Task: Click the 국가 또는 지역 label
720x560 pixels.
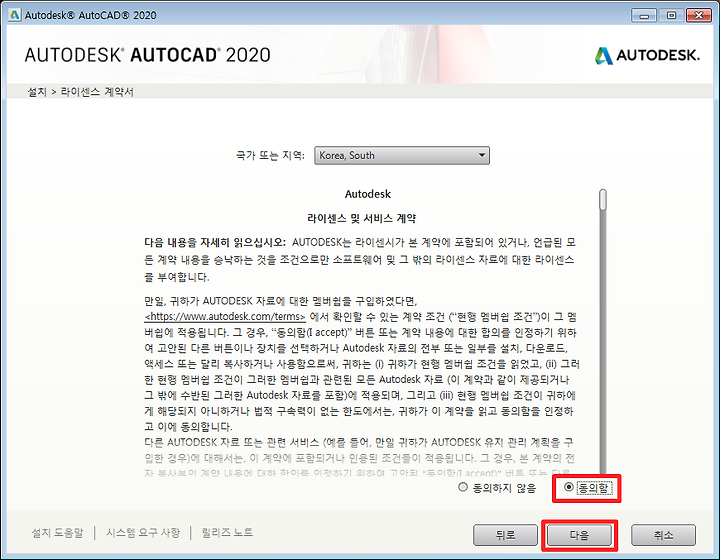Action: coord(270,155)
